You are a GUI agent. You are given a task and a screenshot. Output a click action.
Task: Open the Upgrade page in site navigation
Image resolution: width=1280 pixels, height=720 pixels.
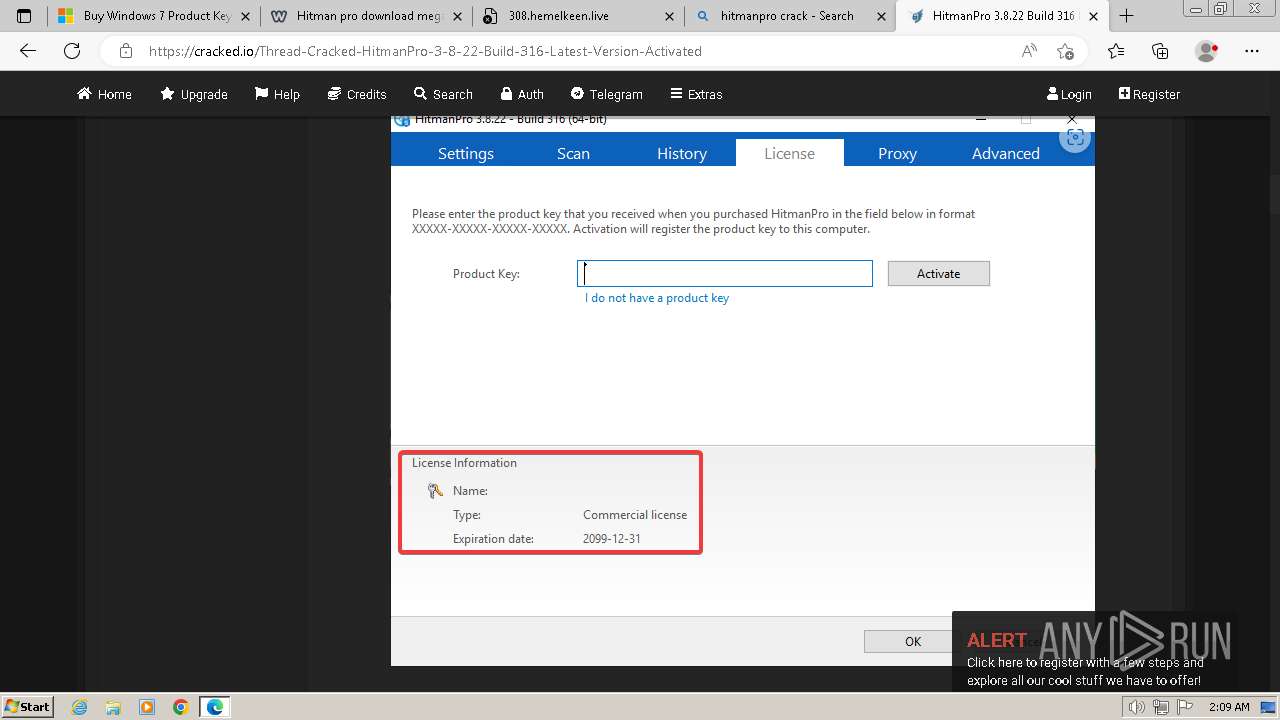tap(194, 94)
